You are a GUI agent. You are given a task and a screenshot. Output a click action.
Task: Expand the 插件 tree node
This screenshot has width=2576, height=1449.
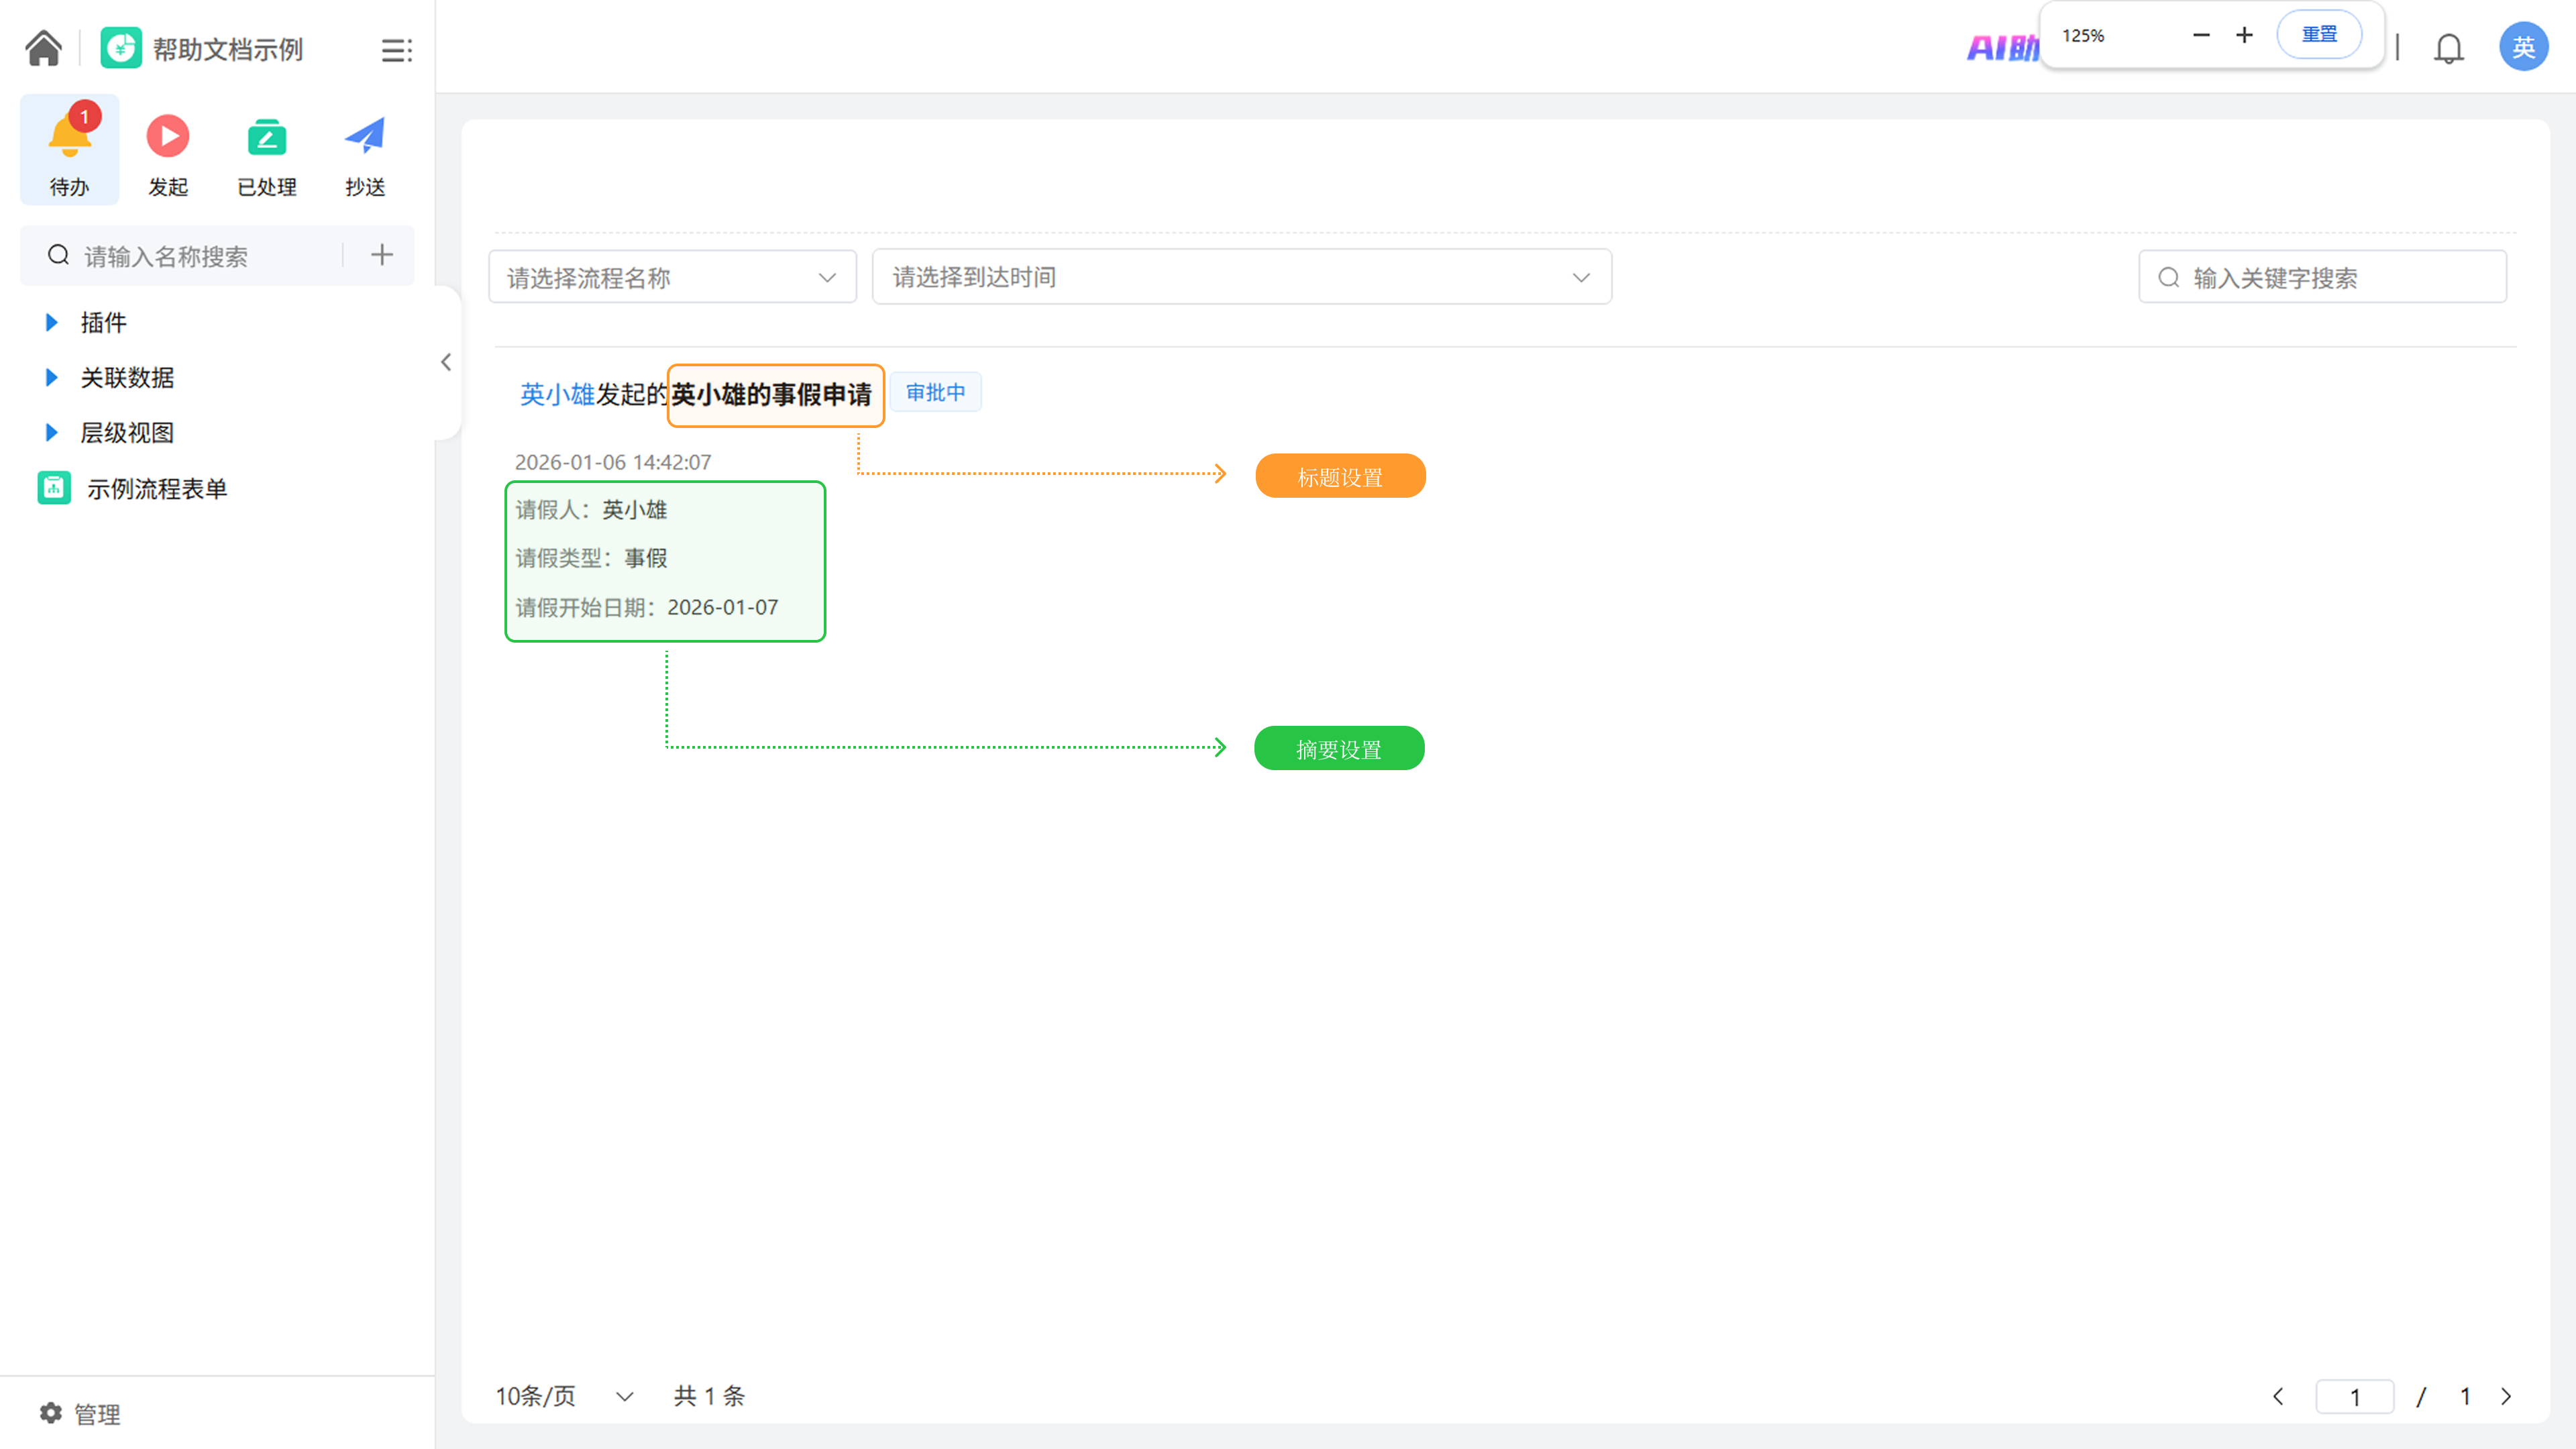52,322
